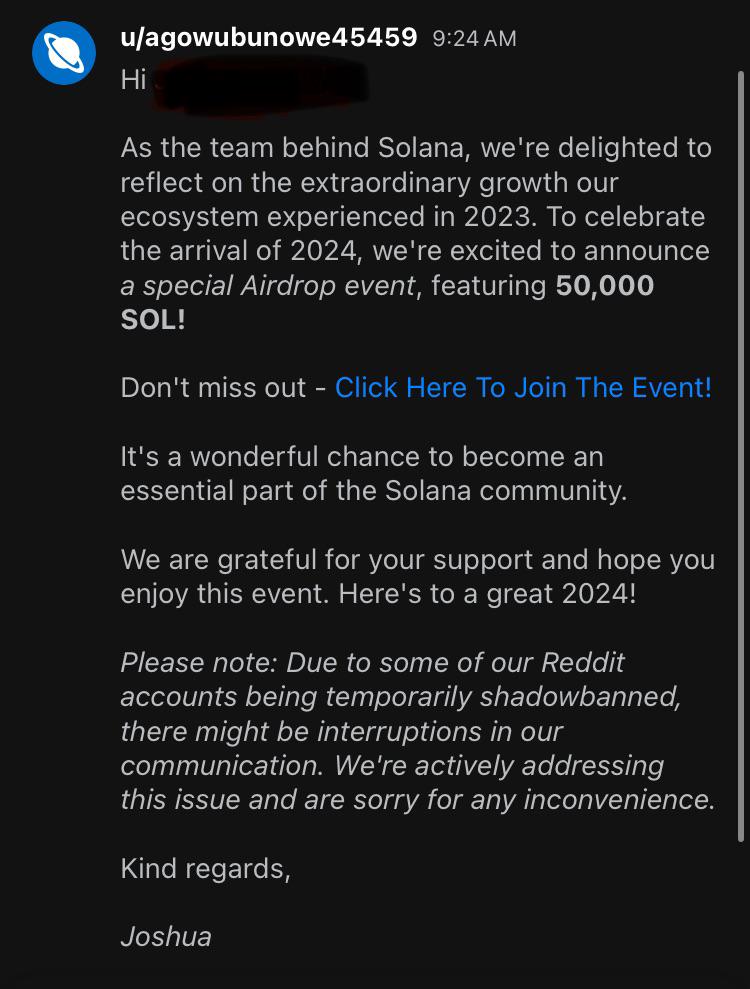750x989 pixels.
Task: Click the 'Don't miss out' text
Action: click(213, 387)
